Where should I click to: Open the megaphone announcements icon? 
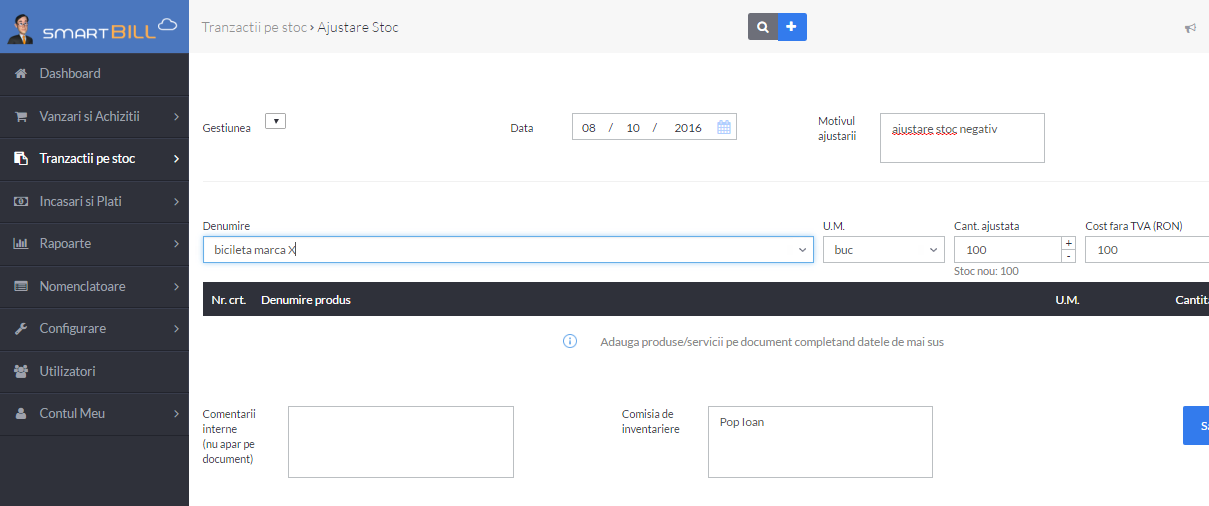pos(1190,28)
